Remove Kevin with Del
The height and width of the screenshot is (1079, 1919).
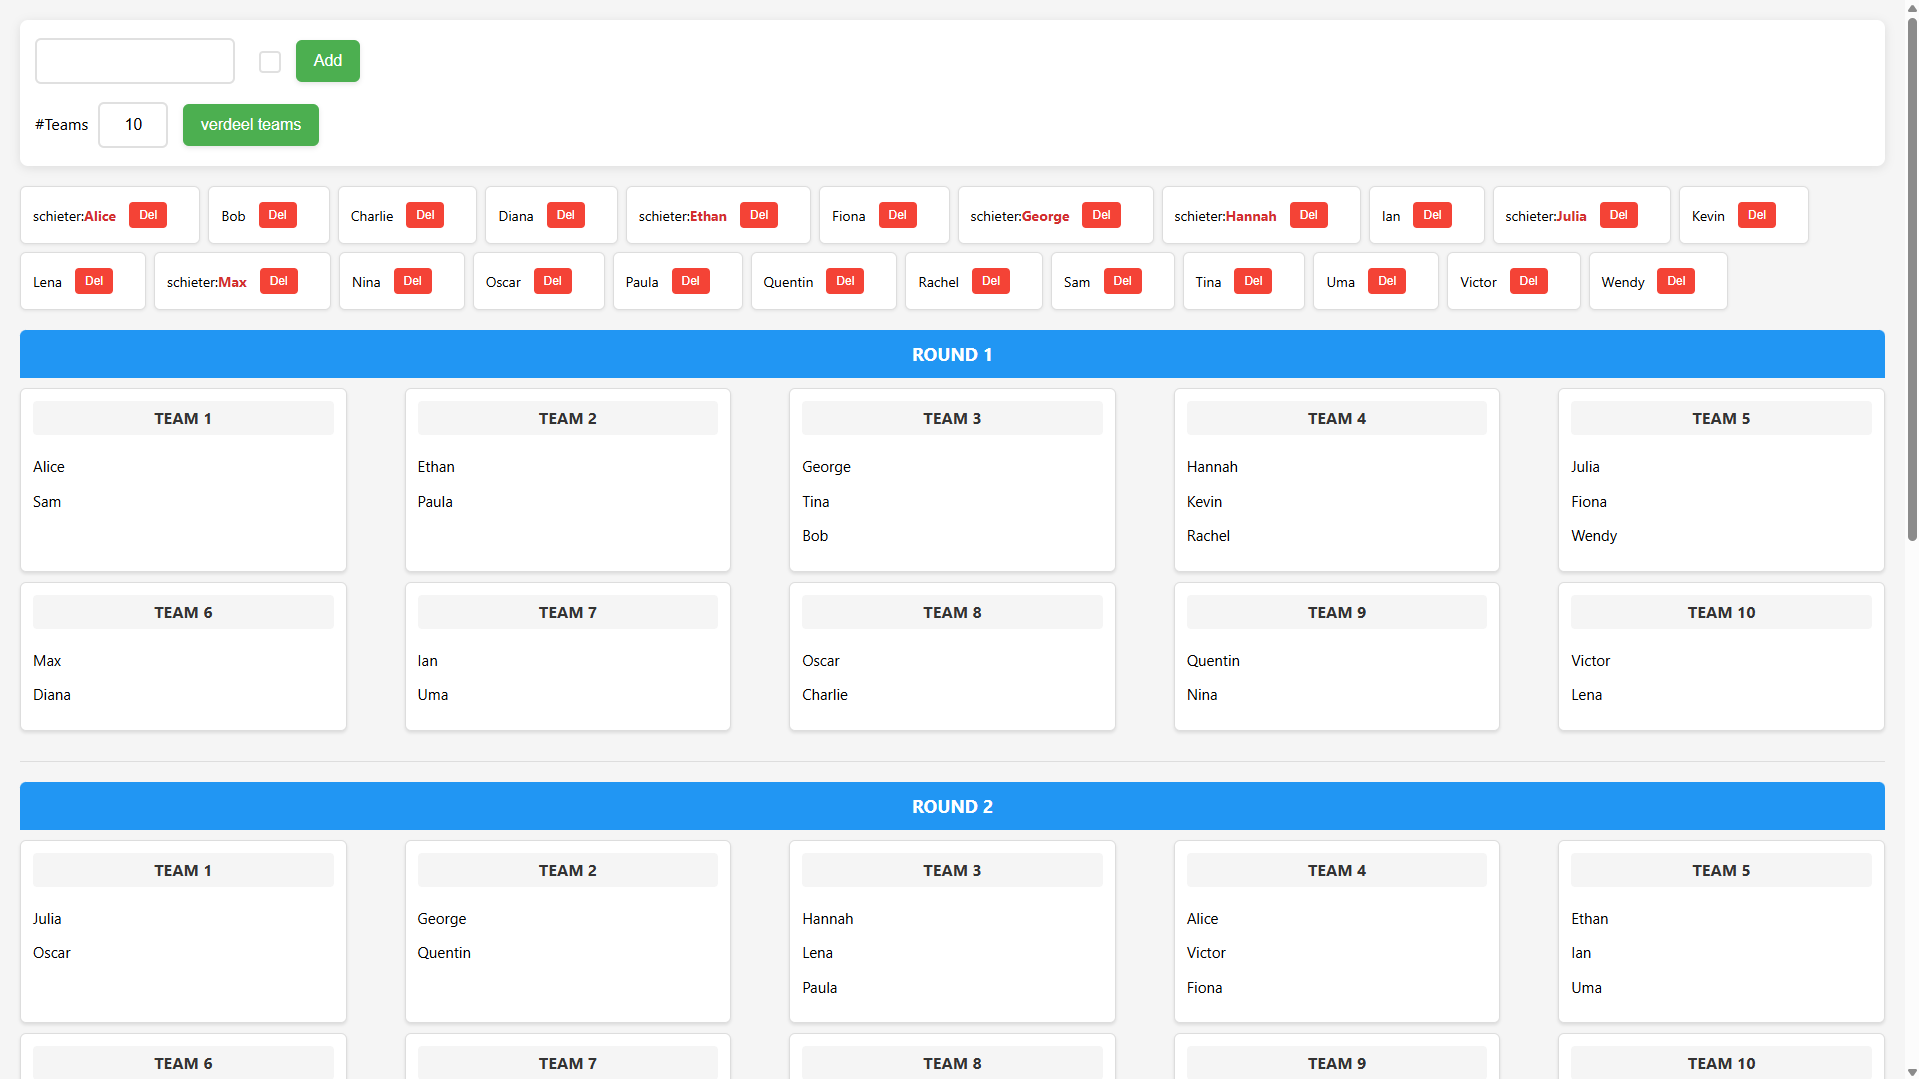1757,215
